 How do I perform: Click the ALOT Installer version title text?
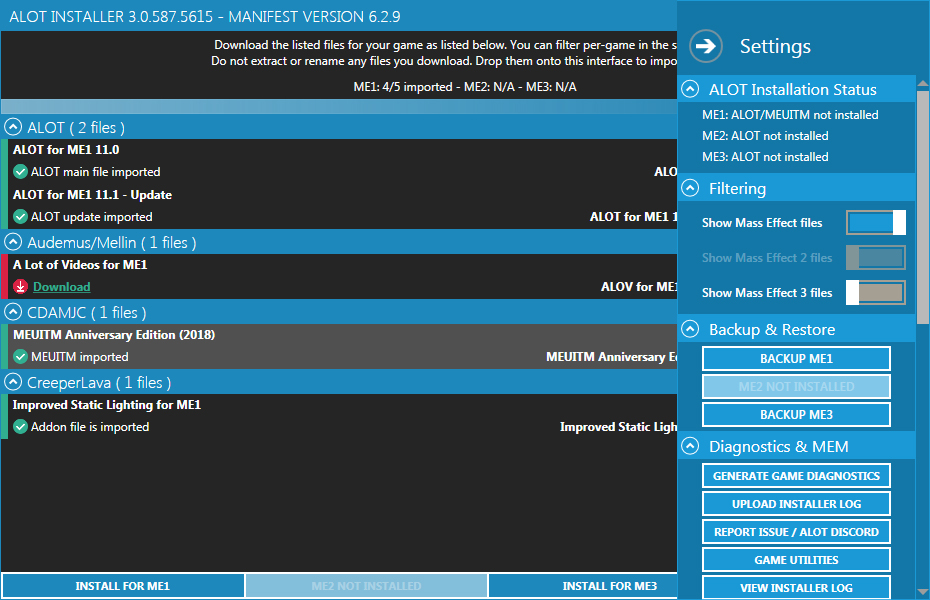pos(205,17)
